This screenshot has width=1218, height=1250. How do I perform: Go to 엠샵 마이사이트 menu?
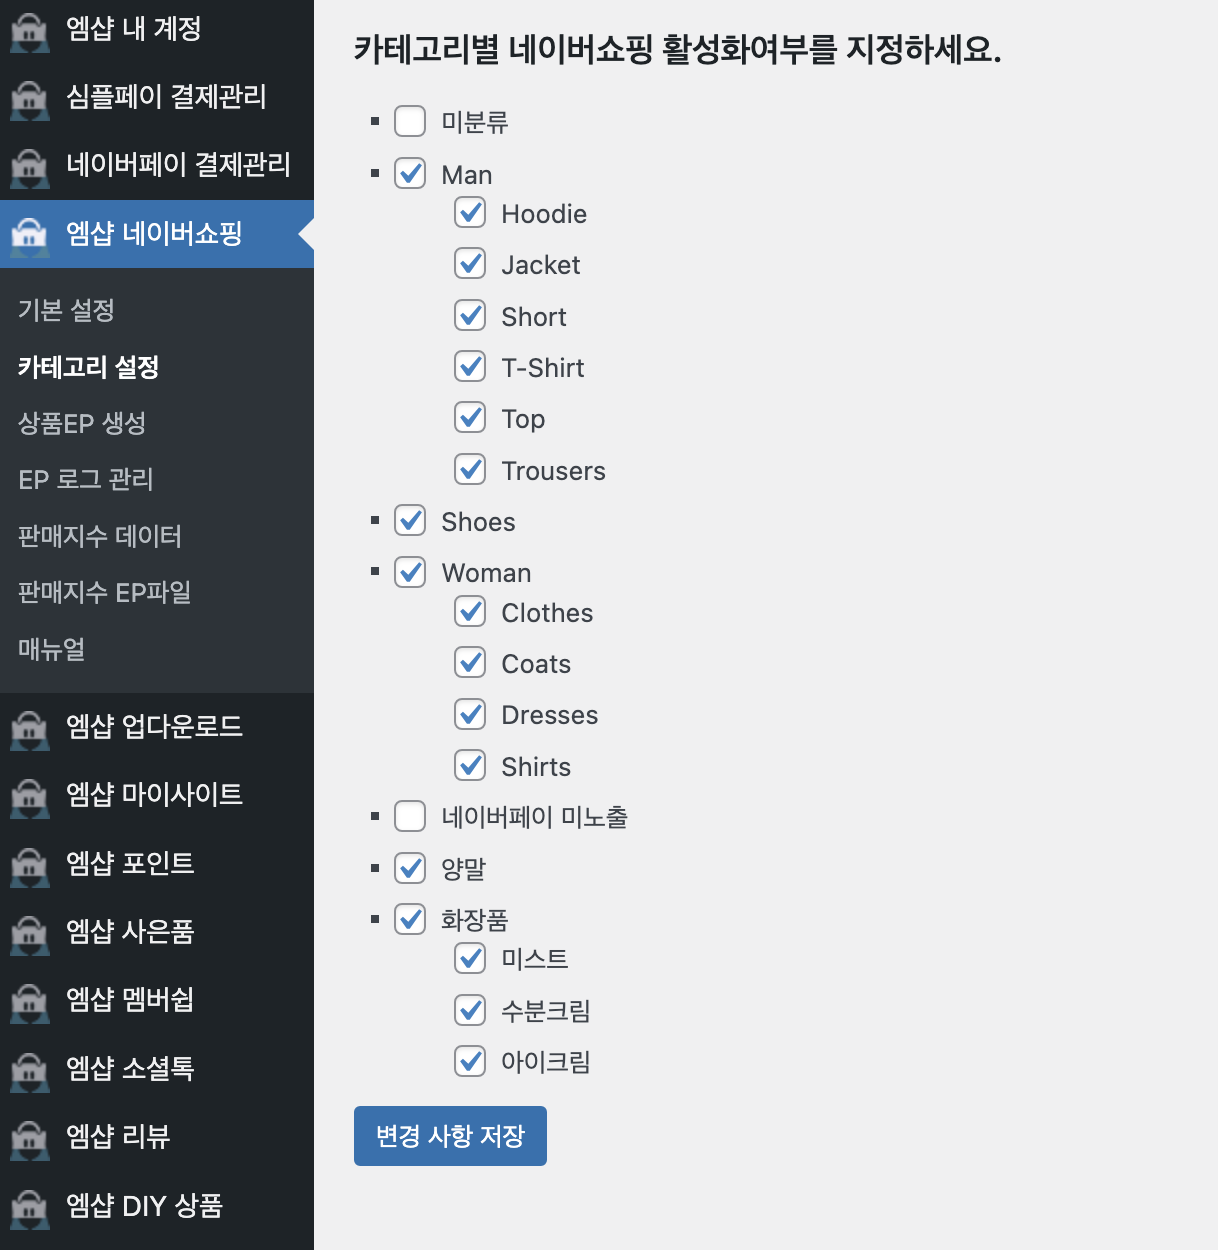coord(157,795)
